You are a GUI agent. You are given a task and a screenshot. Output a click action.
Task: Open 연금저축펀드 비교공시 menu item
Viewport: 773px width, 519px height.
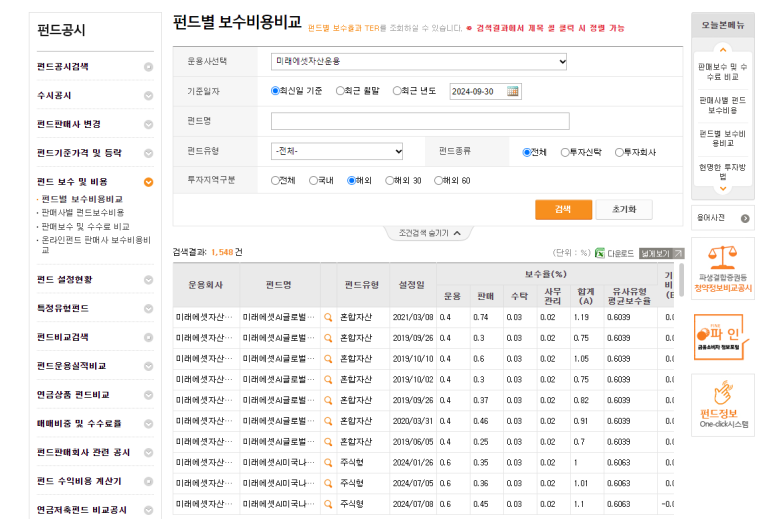click(x=82, y=510)
